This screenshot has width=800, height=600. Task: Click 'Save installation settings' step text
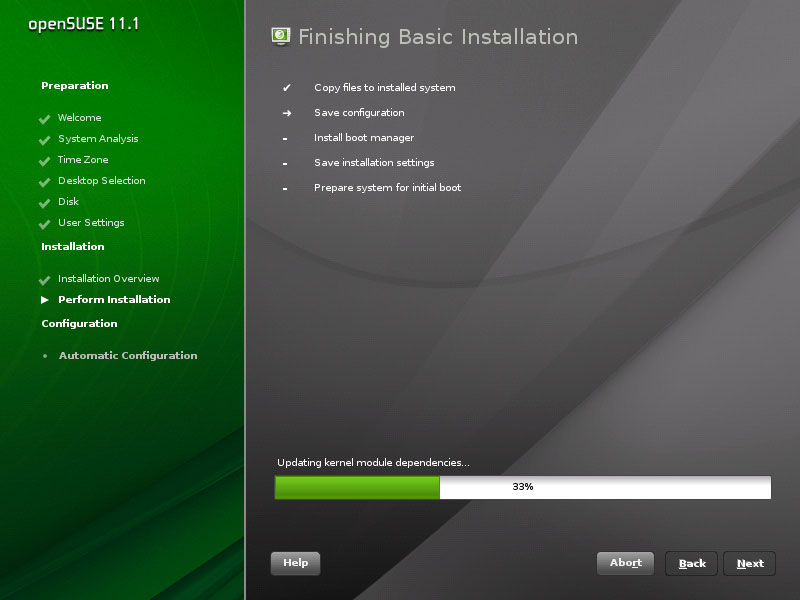(374, 163)
